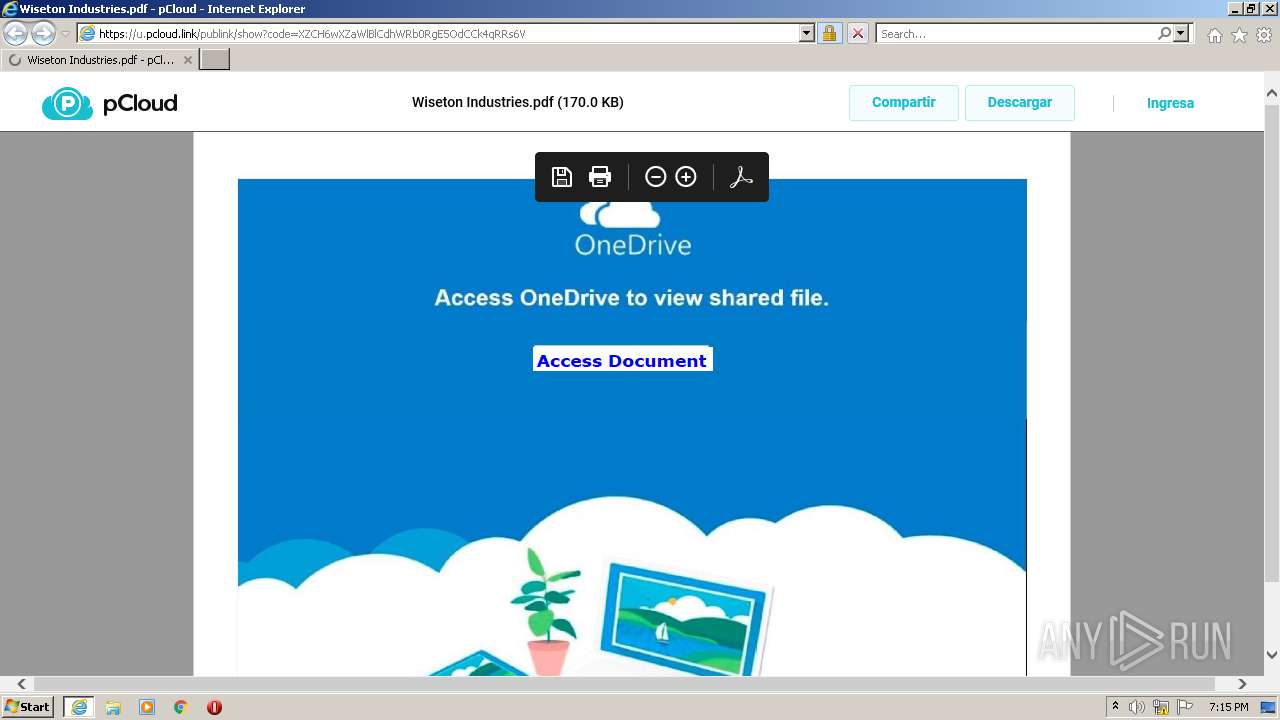The width and height of the screenshot is (1280, 720).
Task: Click the vertical scrollbar down arrow
Action: [1272, 656]
